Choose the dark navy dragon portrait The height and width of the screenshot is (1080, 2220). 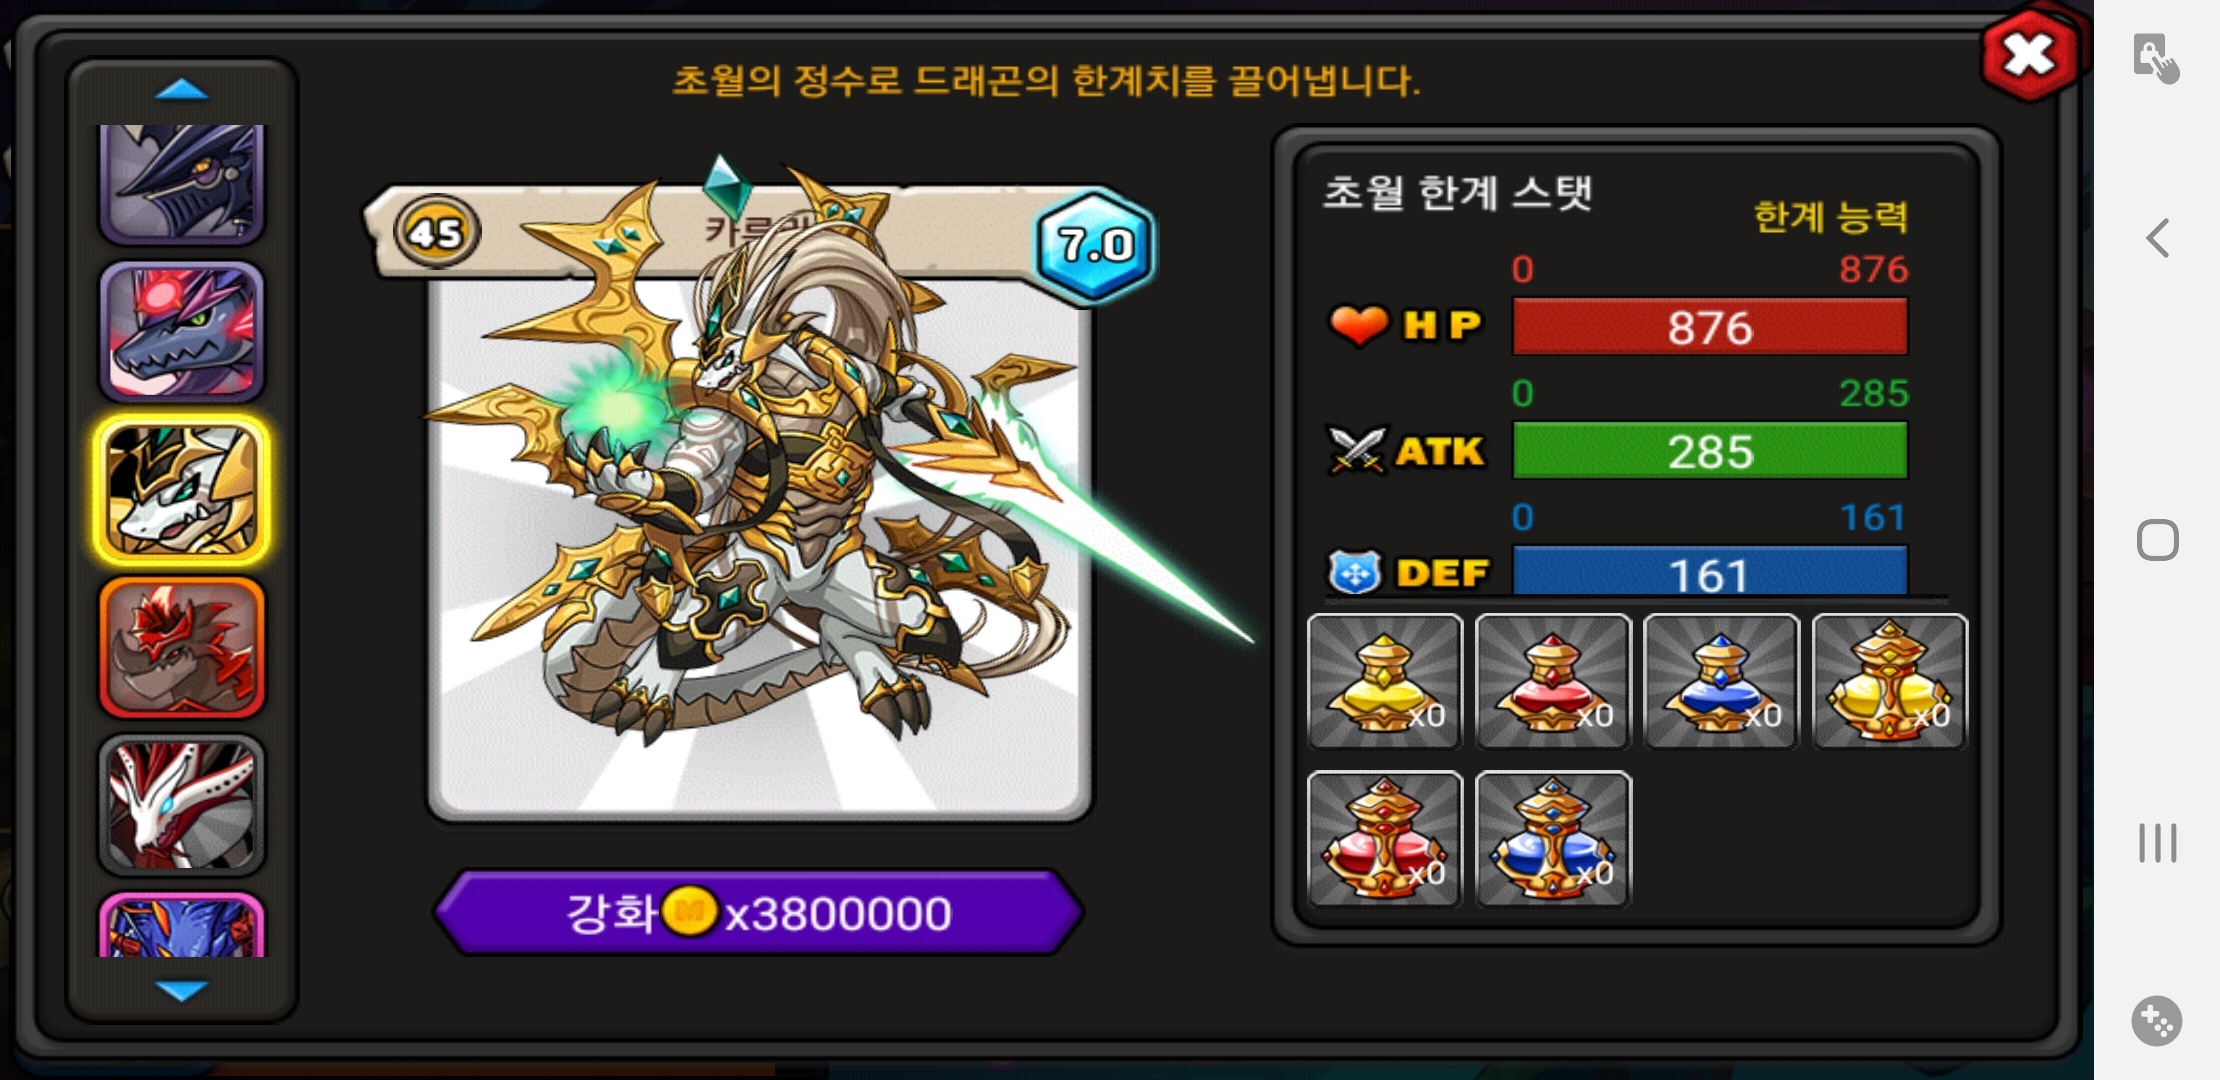pyautogui.click(x=182, y=184)
